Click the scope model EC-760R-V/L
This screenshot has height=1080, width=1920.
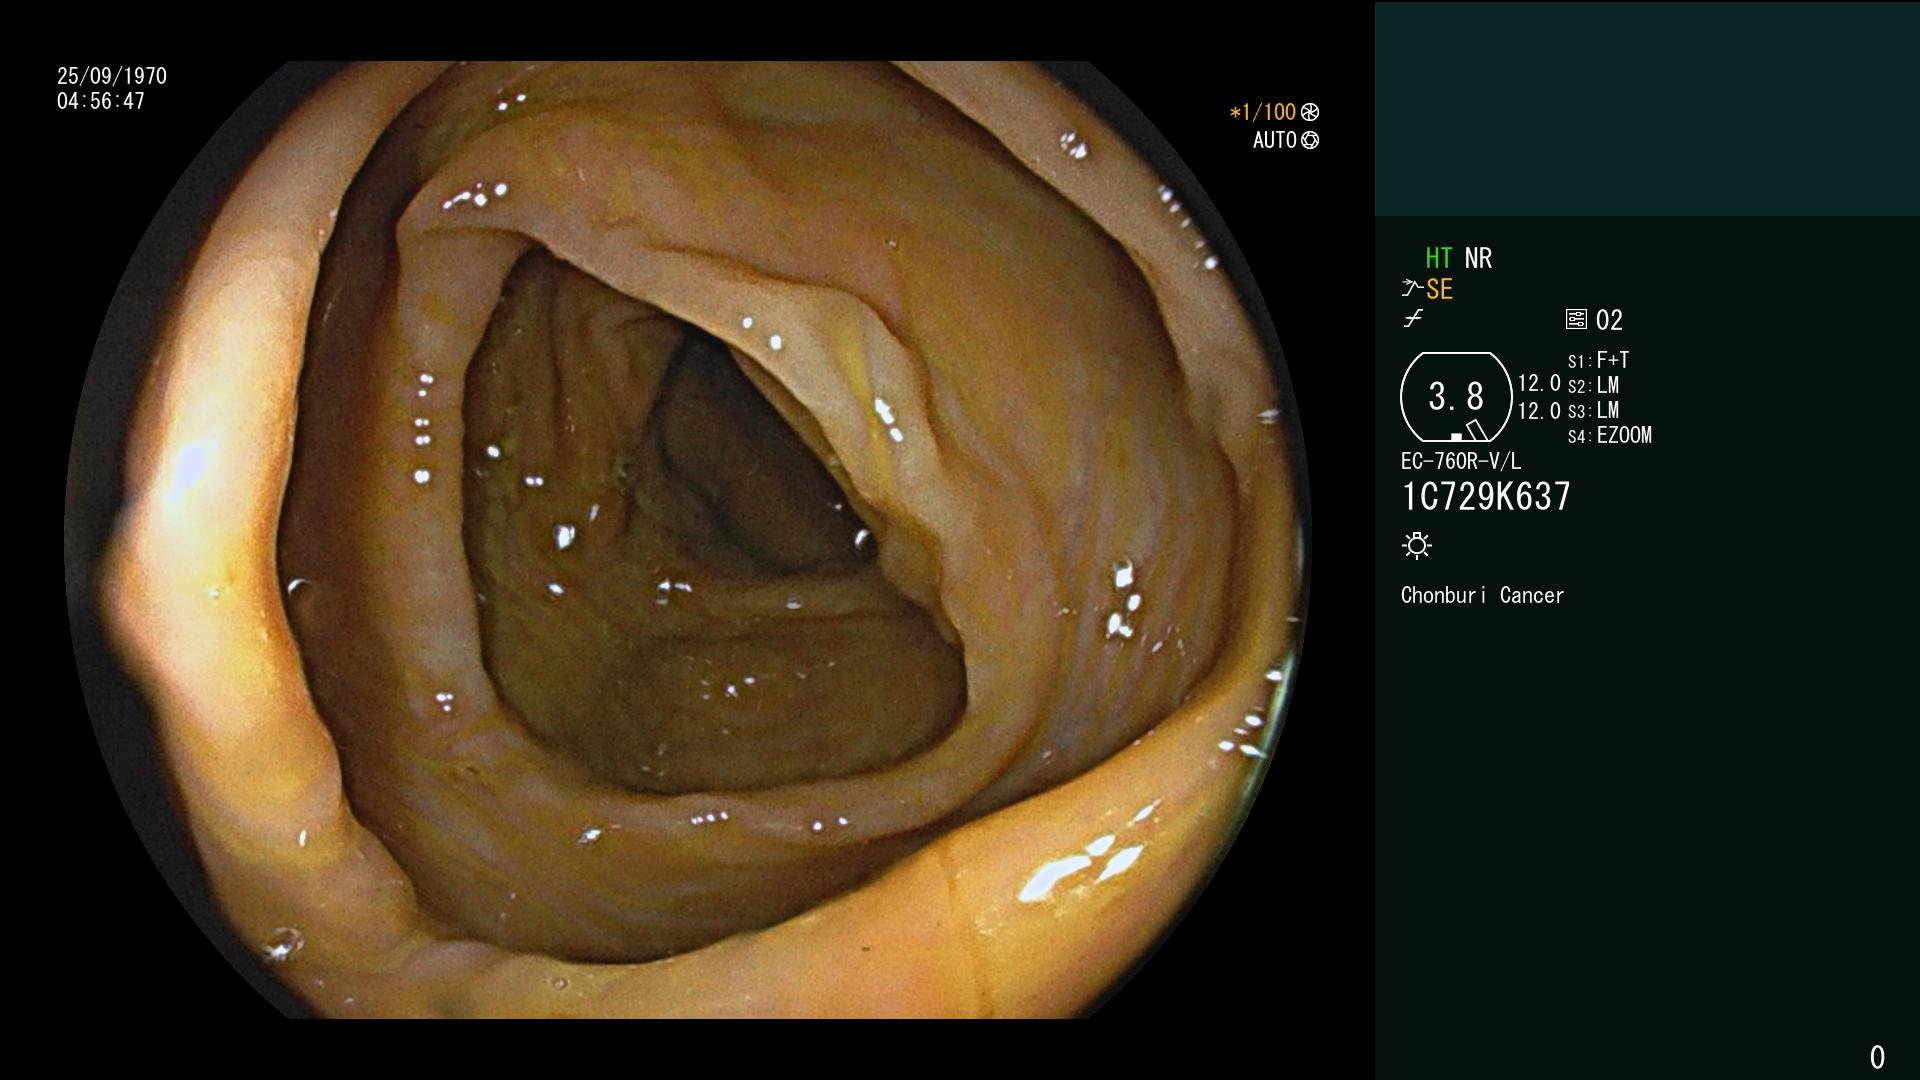coord(1460,461)
